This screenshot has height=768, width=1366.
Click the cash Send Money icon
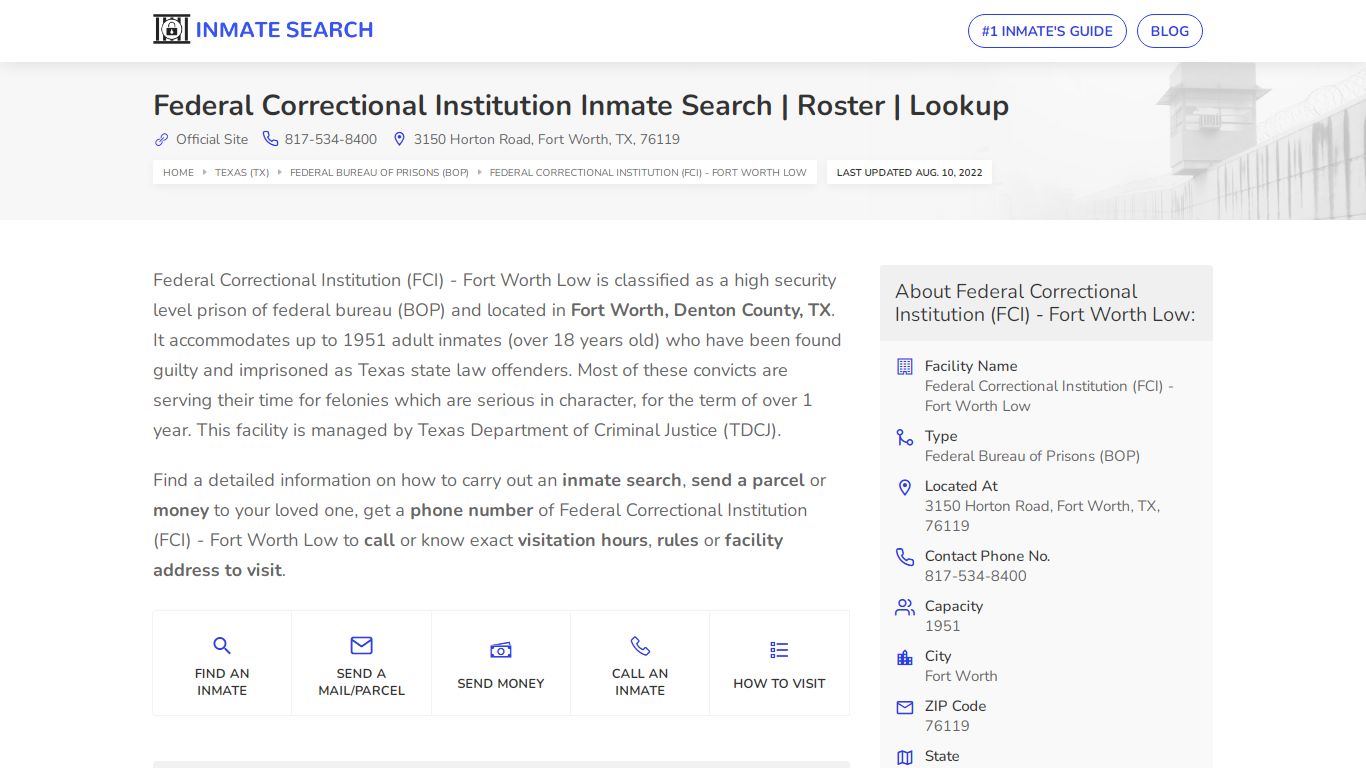[x=501, y=651]
